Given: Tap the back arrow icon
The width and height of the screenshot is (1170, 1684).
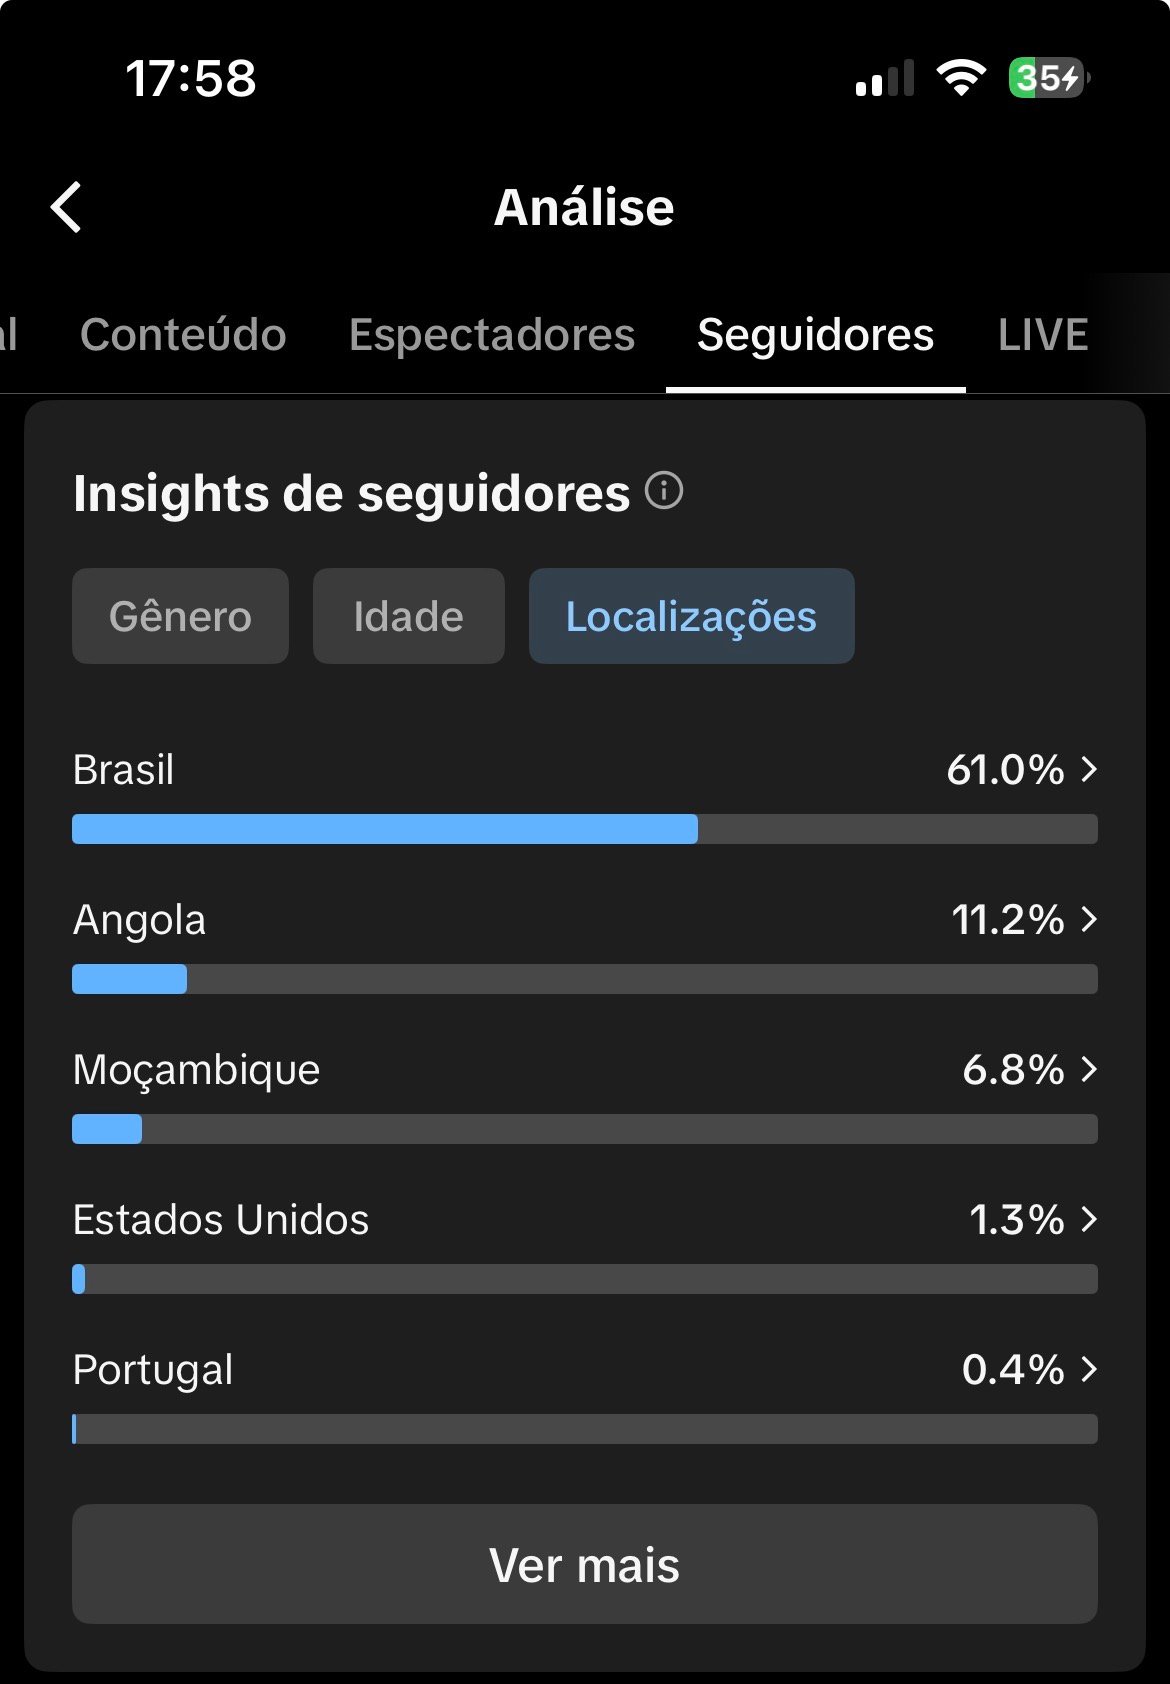Looking at the screenshot, I should [66, 207].
